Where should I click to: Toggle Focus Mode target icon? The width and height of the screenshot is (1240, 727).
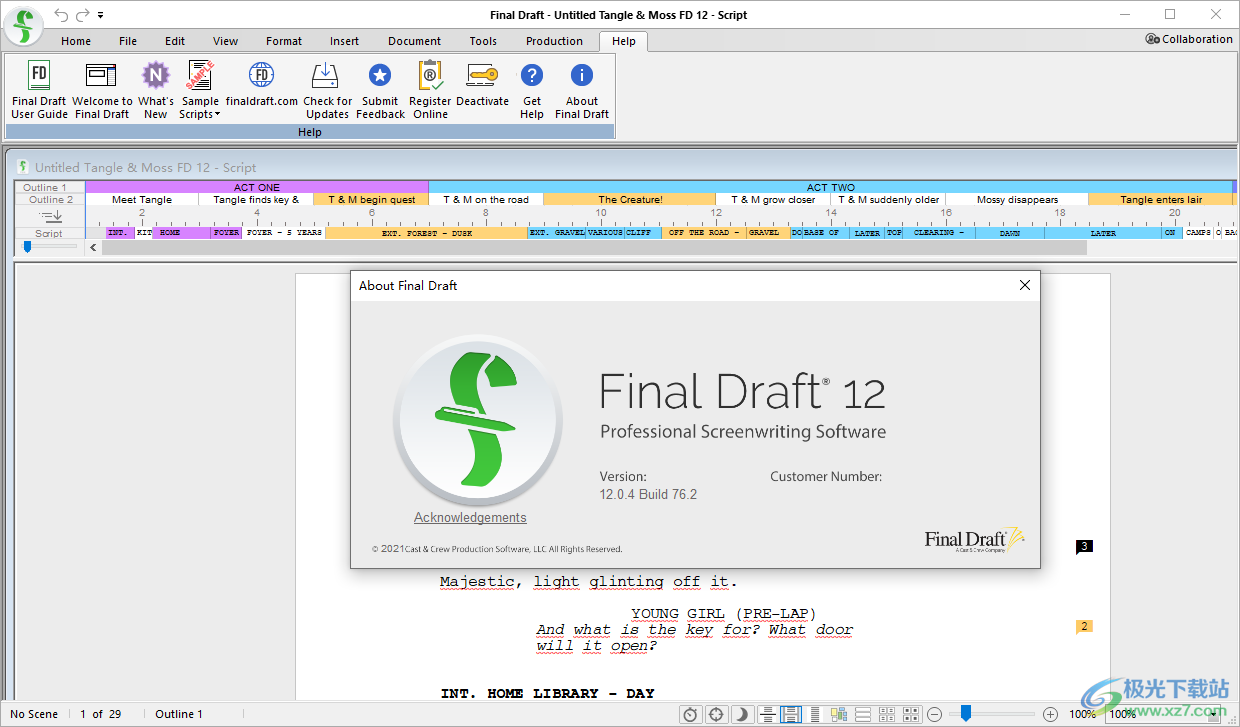(x=716, y=714)
